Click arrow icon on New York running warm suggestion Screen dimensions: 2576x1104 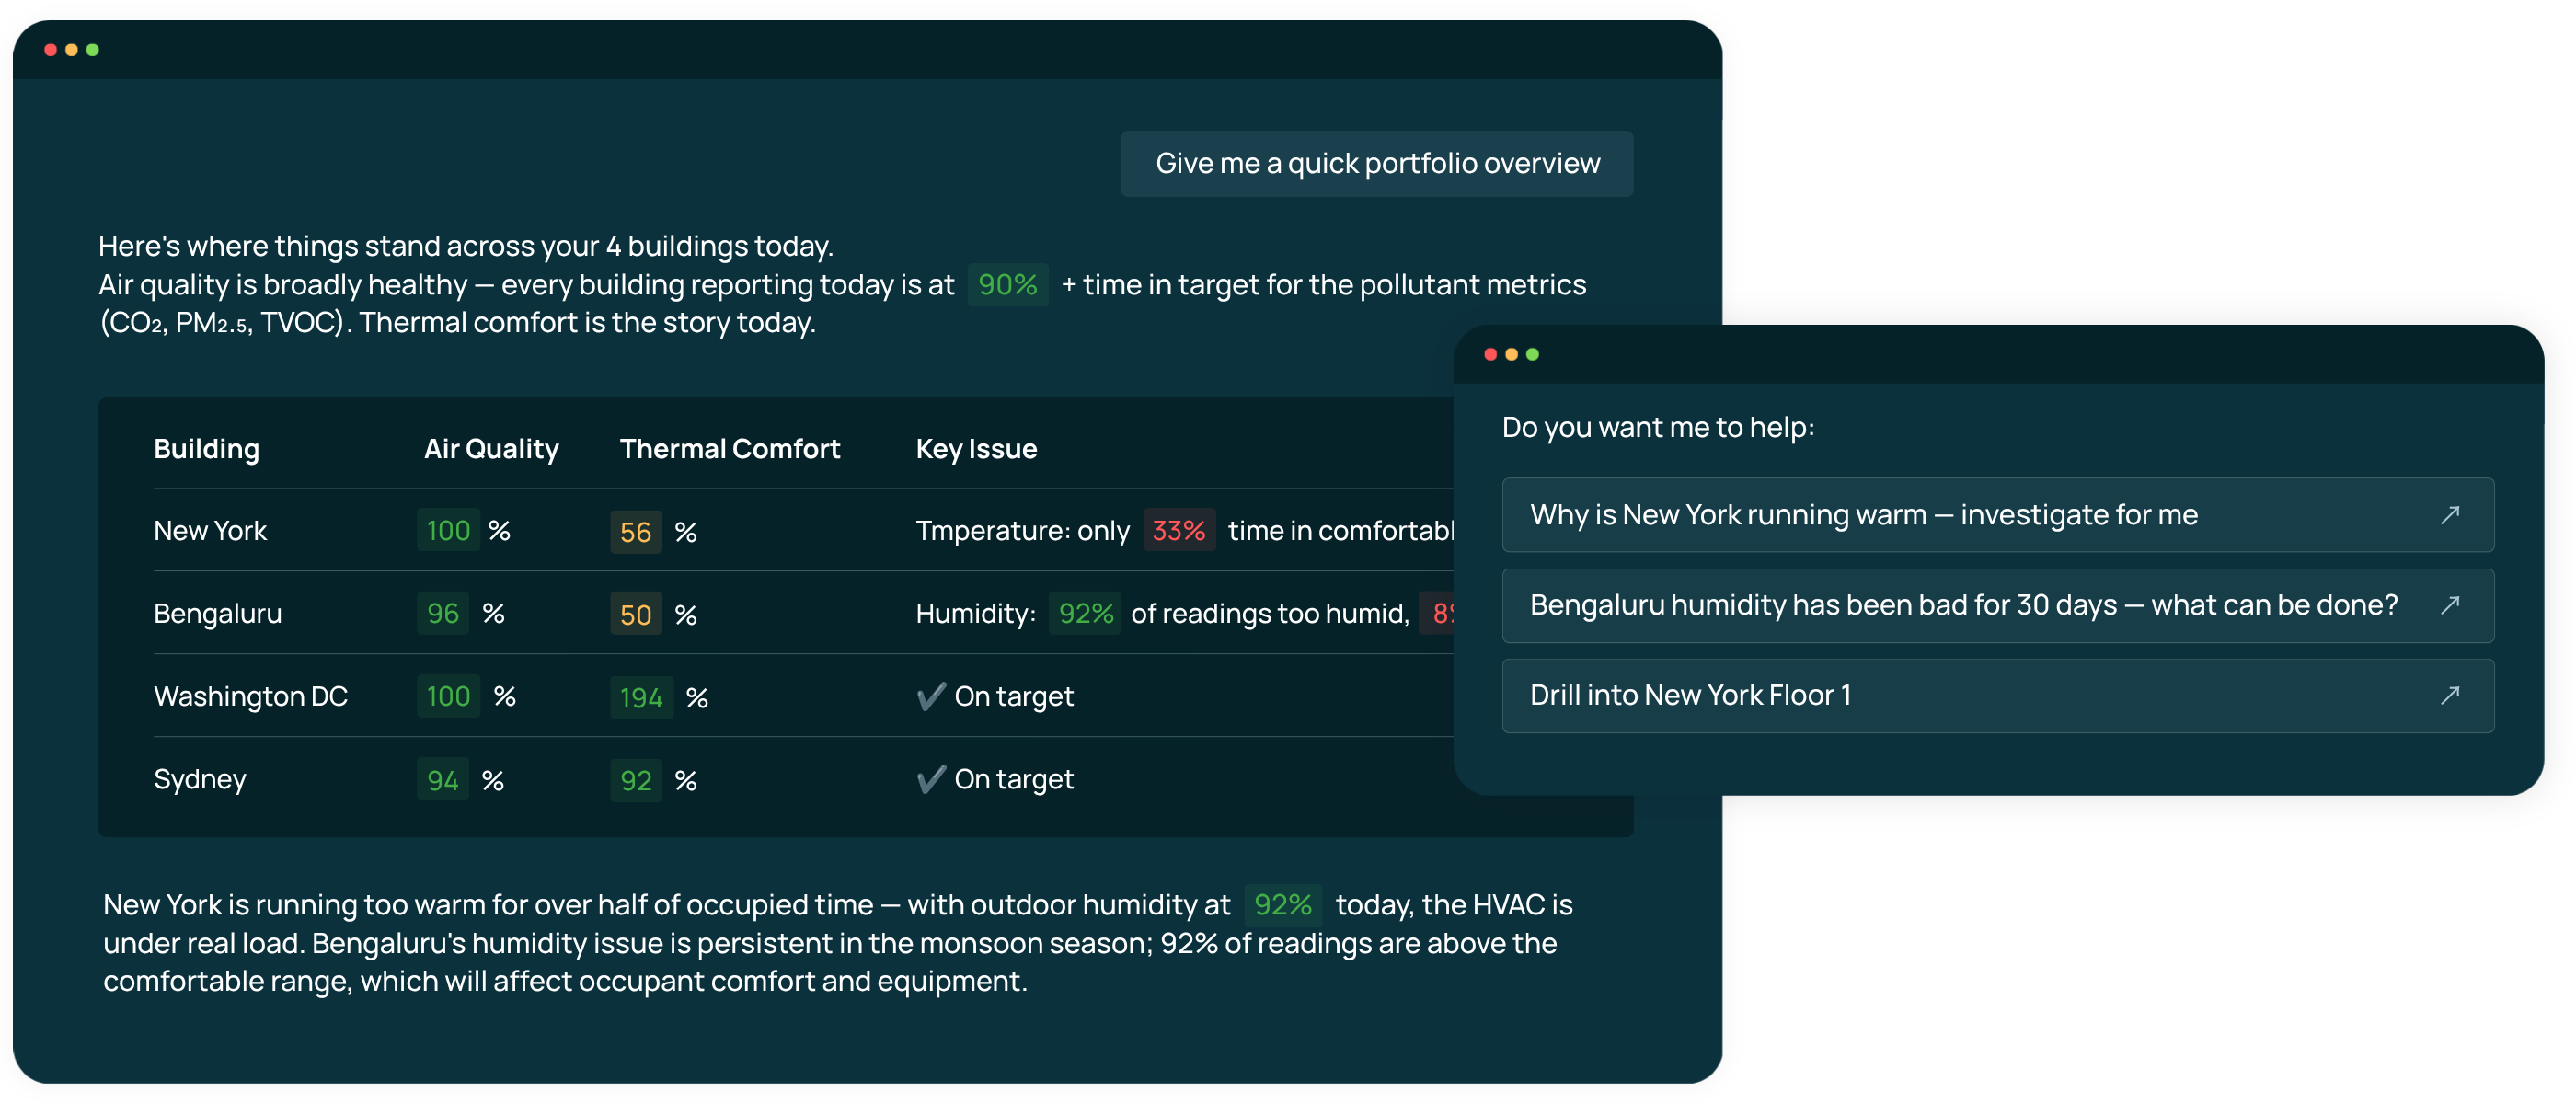click(x=2449, y=515)
